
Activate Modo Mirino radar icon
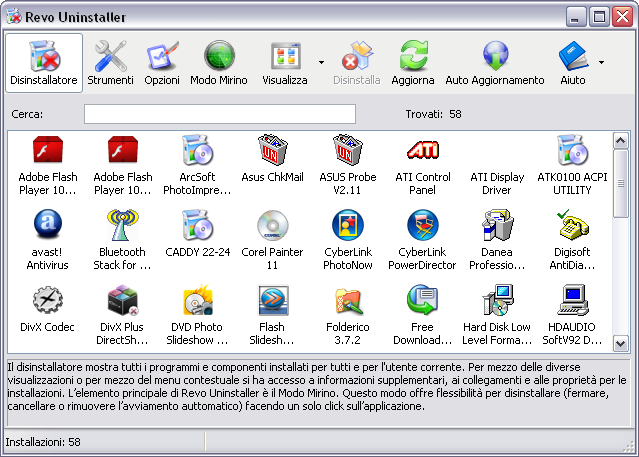point(219,56)
